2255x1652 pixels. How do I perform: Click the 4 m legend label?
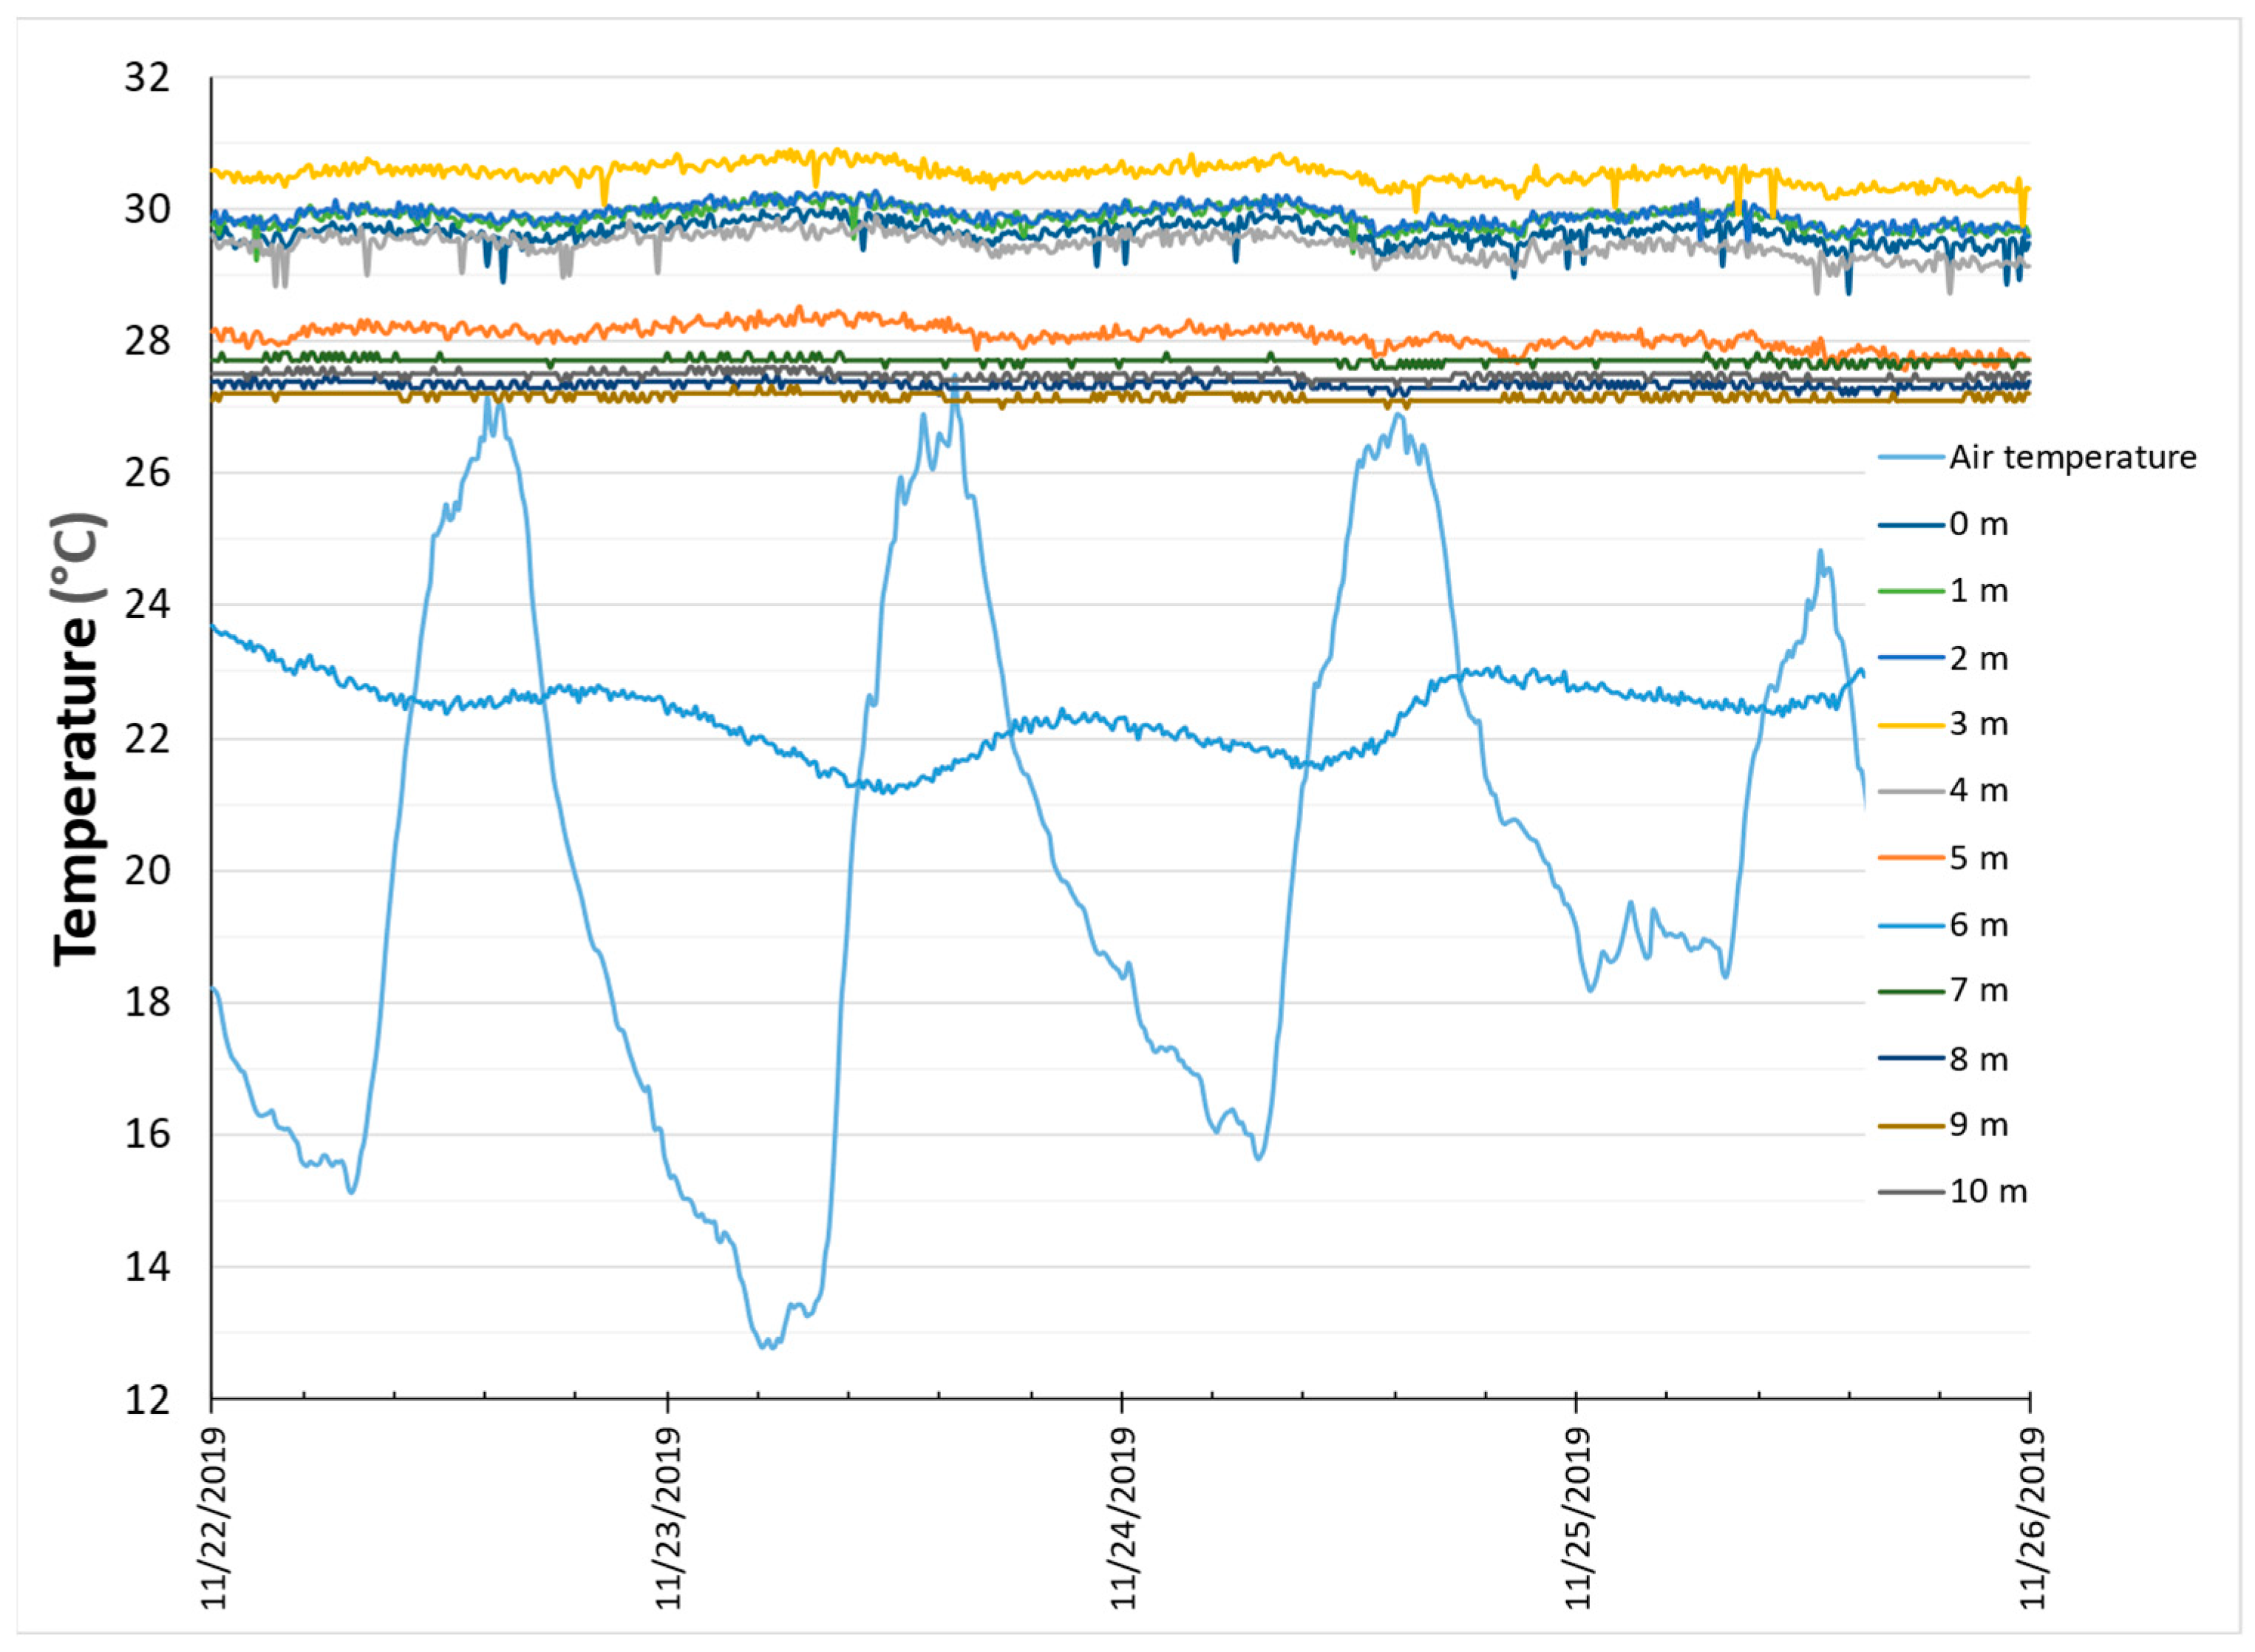tap(1978, 791)
